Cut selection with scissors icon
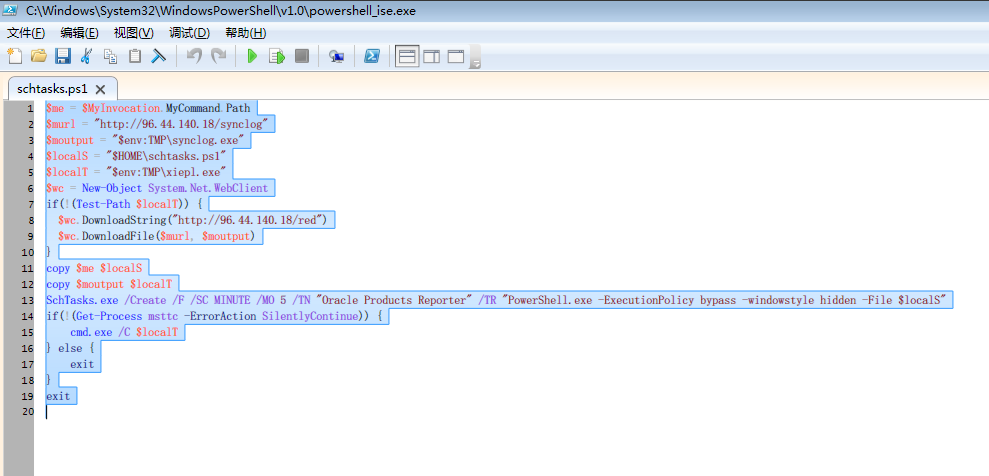 [86, 56]
